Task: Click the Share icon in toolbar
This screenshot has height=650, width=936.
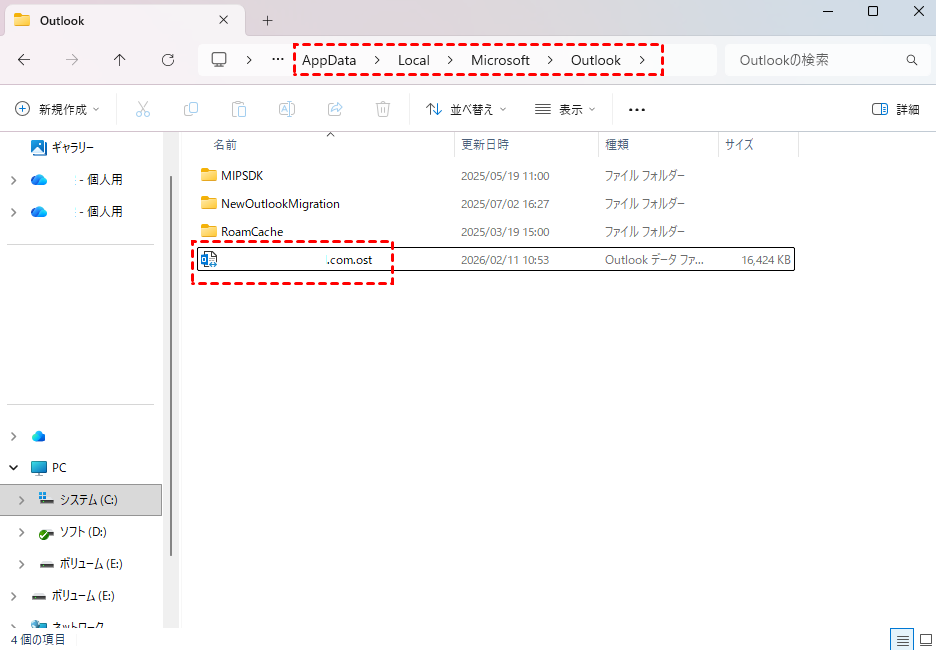Action: 335,109
